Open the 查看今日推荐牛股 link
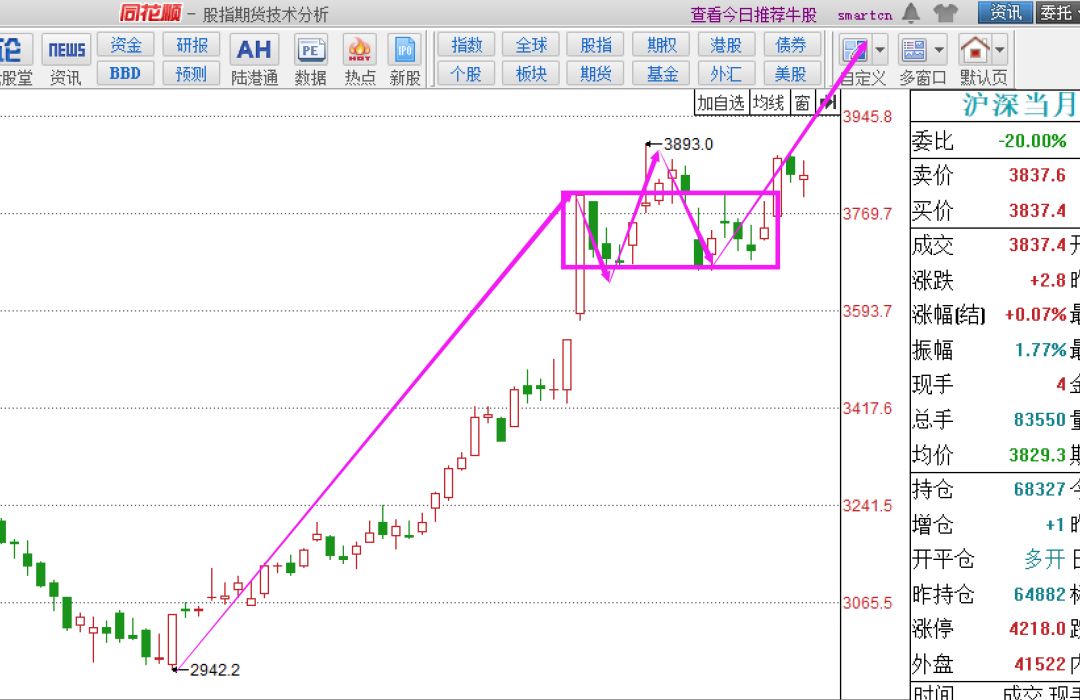This screenshot has width=1080, height=700. [753, 14]
